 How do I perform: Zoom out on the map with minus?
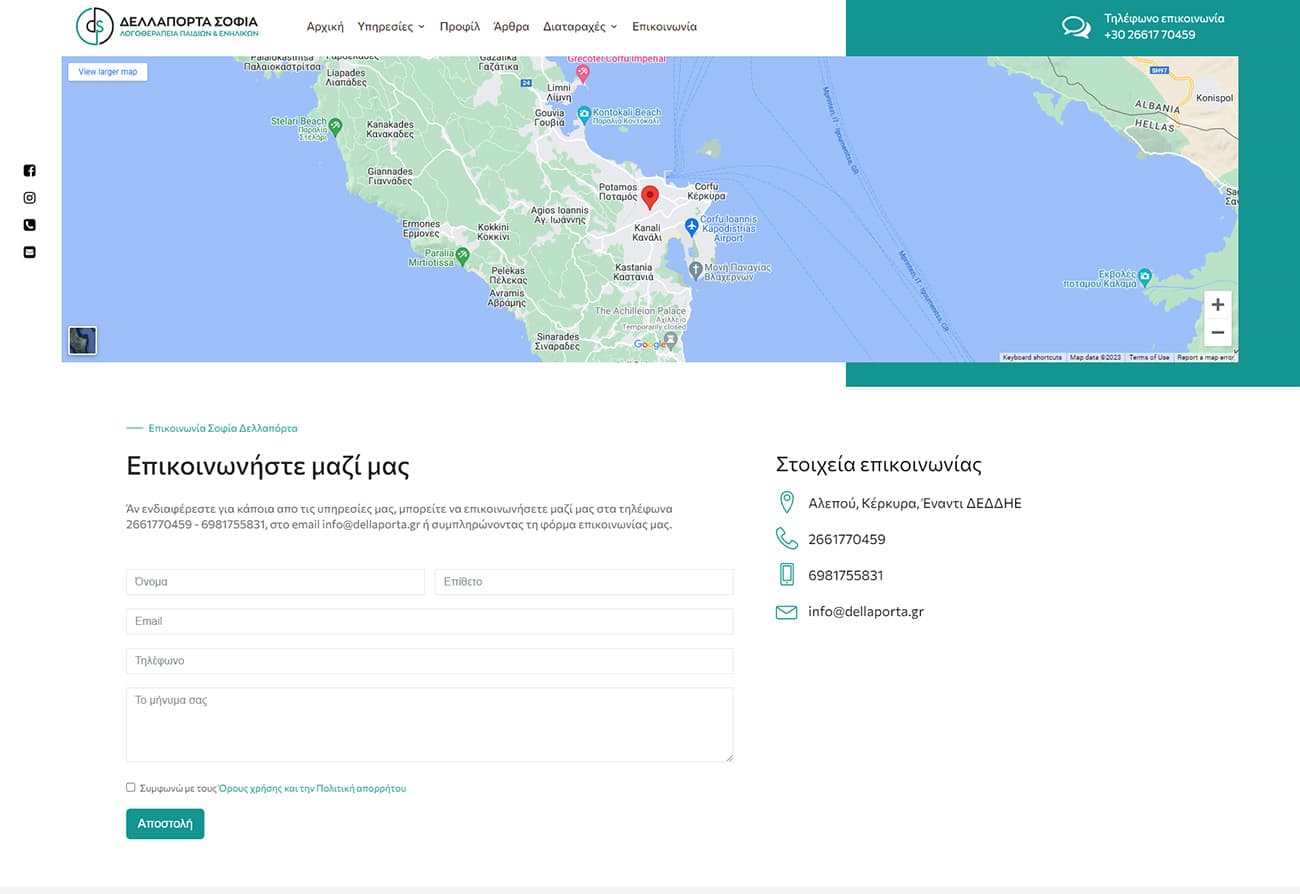pyautogui.click(x=1217, y=332)
